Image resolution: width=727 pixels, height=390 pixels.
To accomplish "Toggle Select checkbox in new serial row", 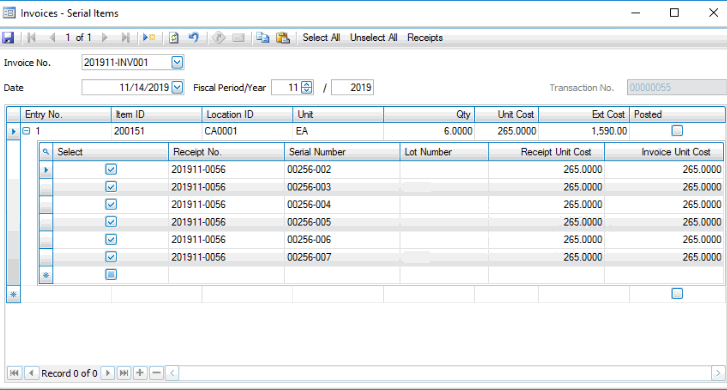I will pos(111,275).
